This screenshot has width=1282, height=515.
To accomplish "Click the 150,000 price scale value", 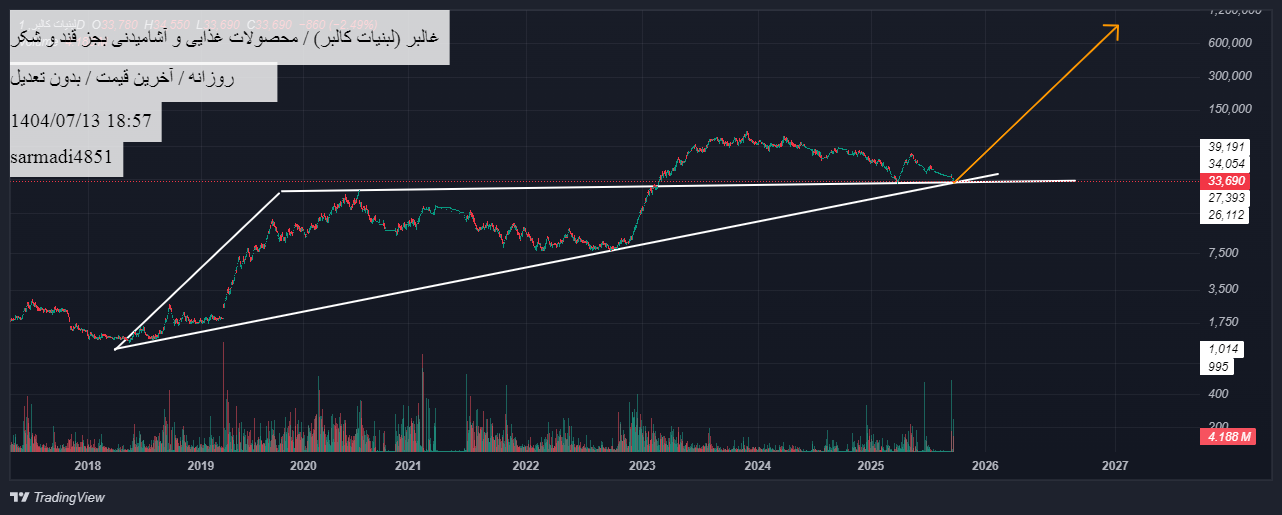I will pos(1229,109).
